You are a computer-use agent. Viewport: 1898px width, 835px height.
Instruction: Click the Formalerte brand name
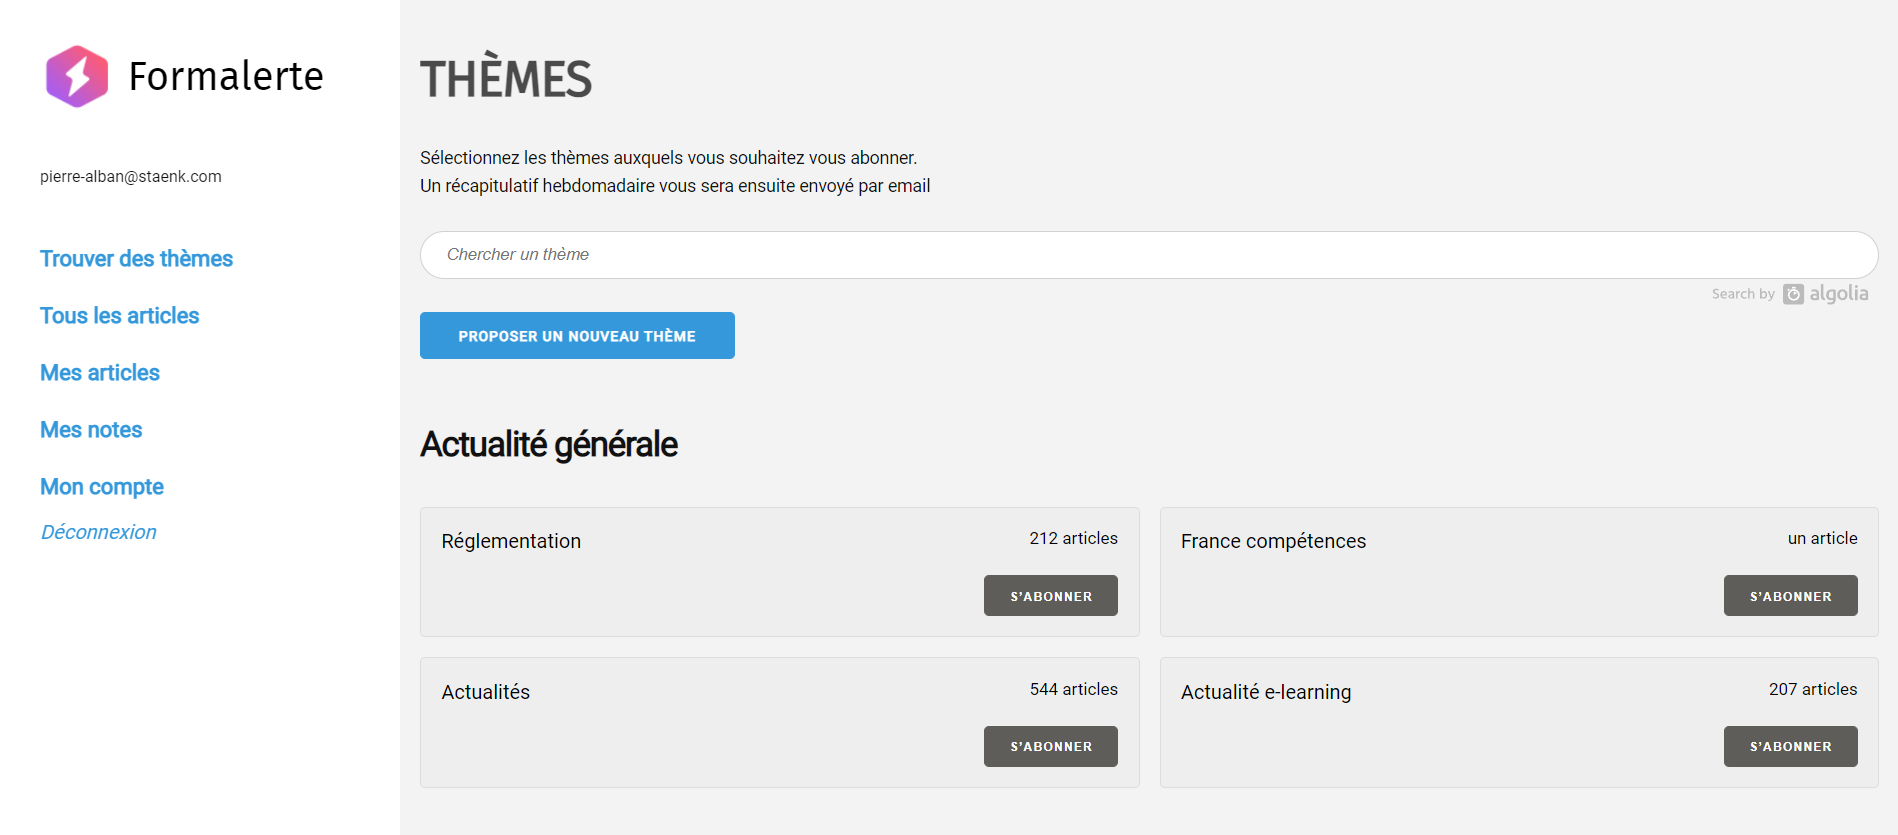[x=226, y=76]
